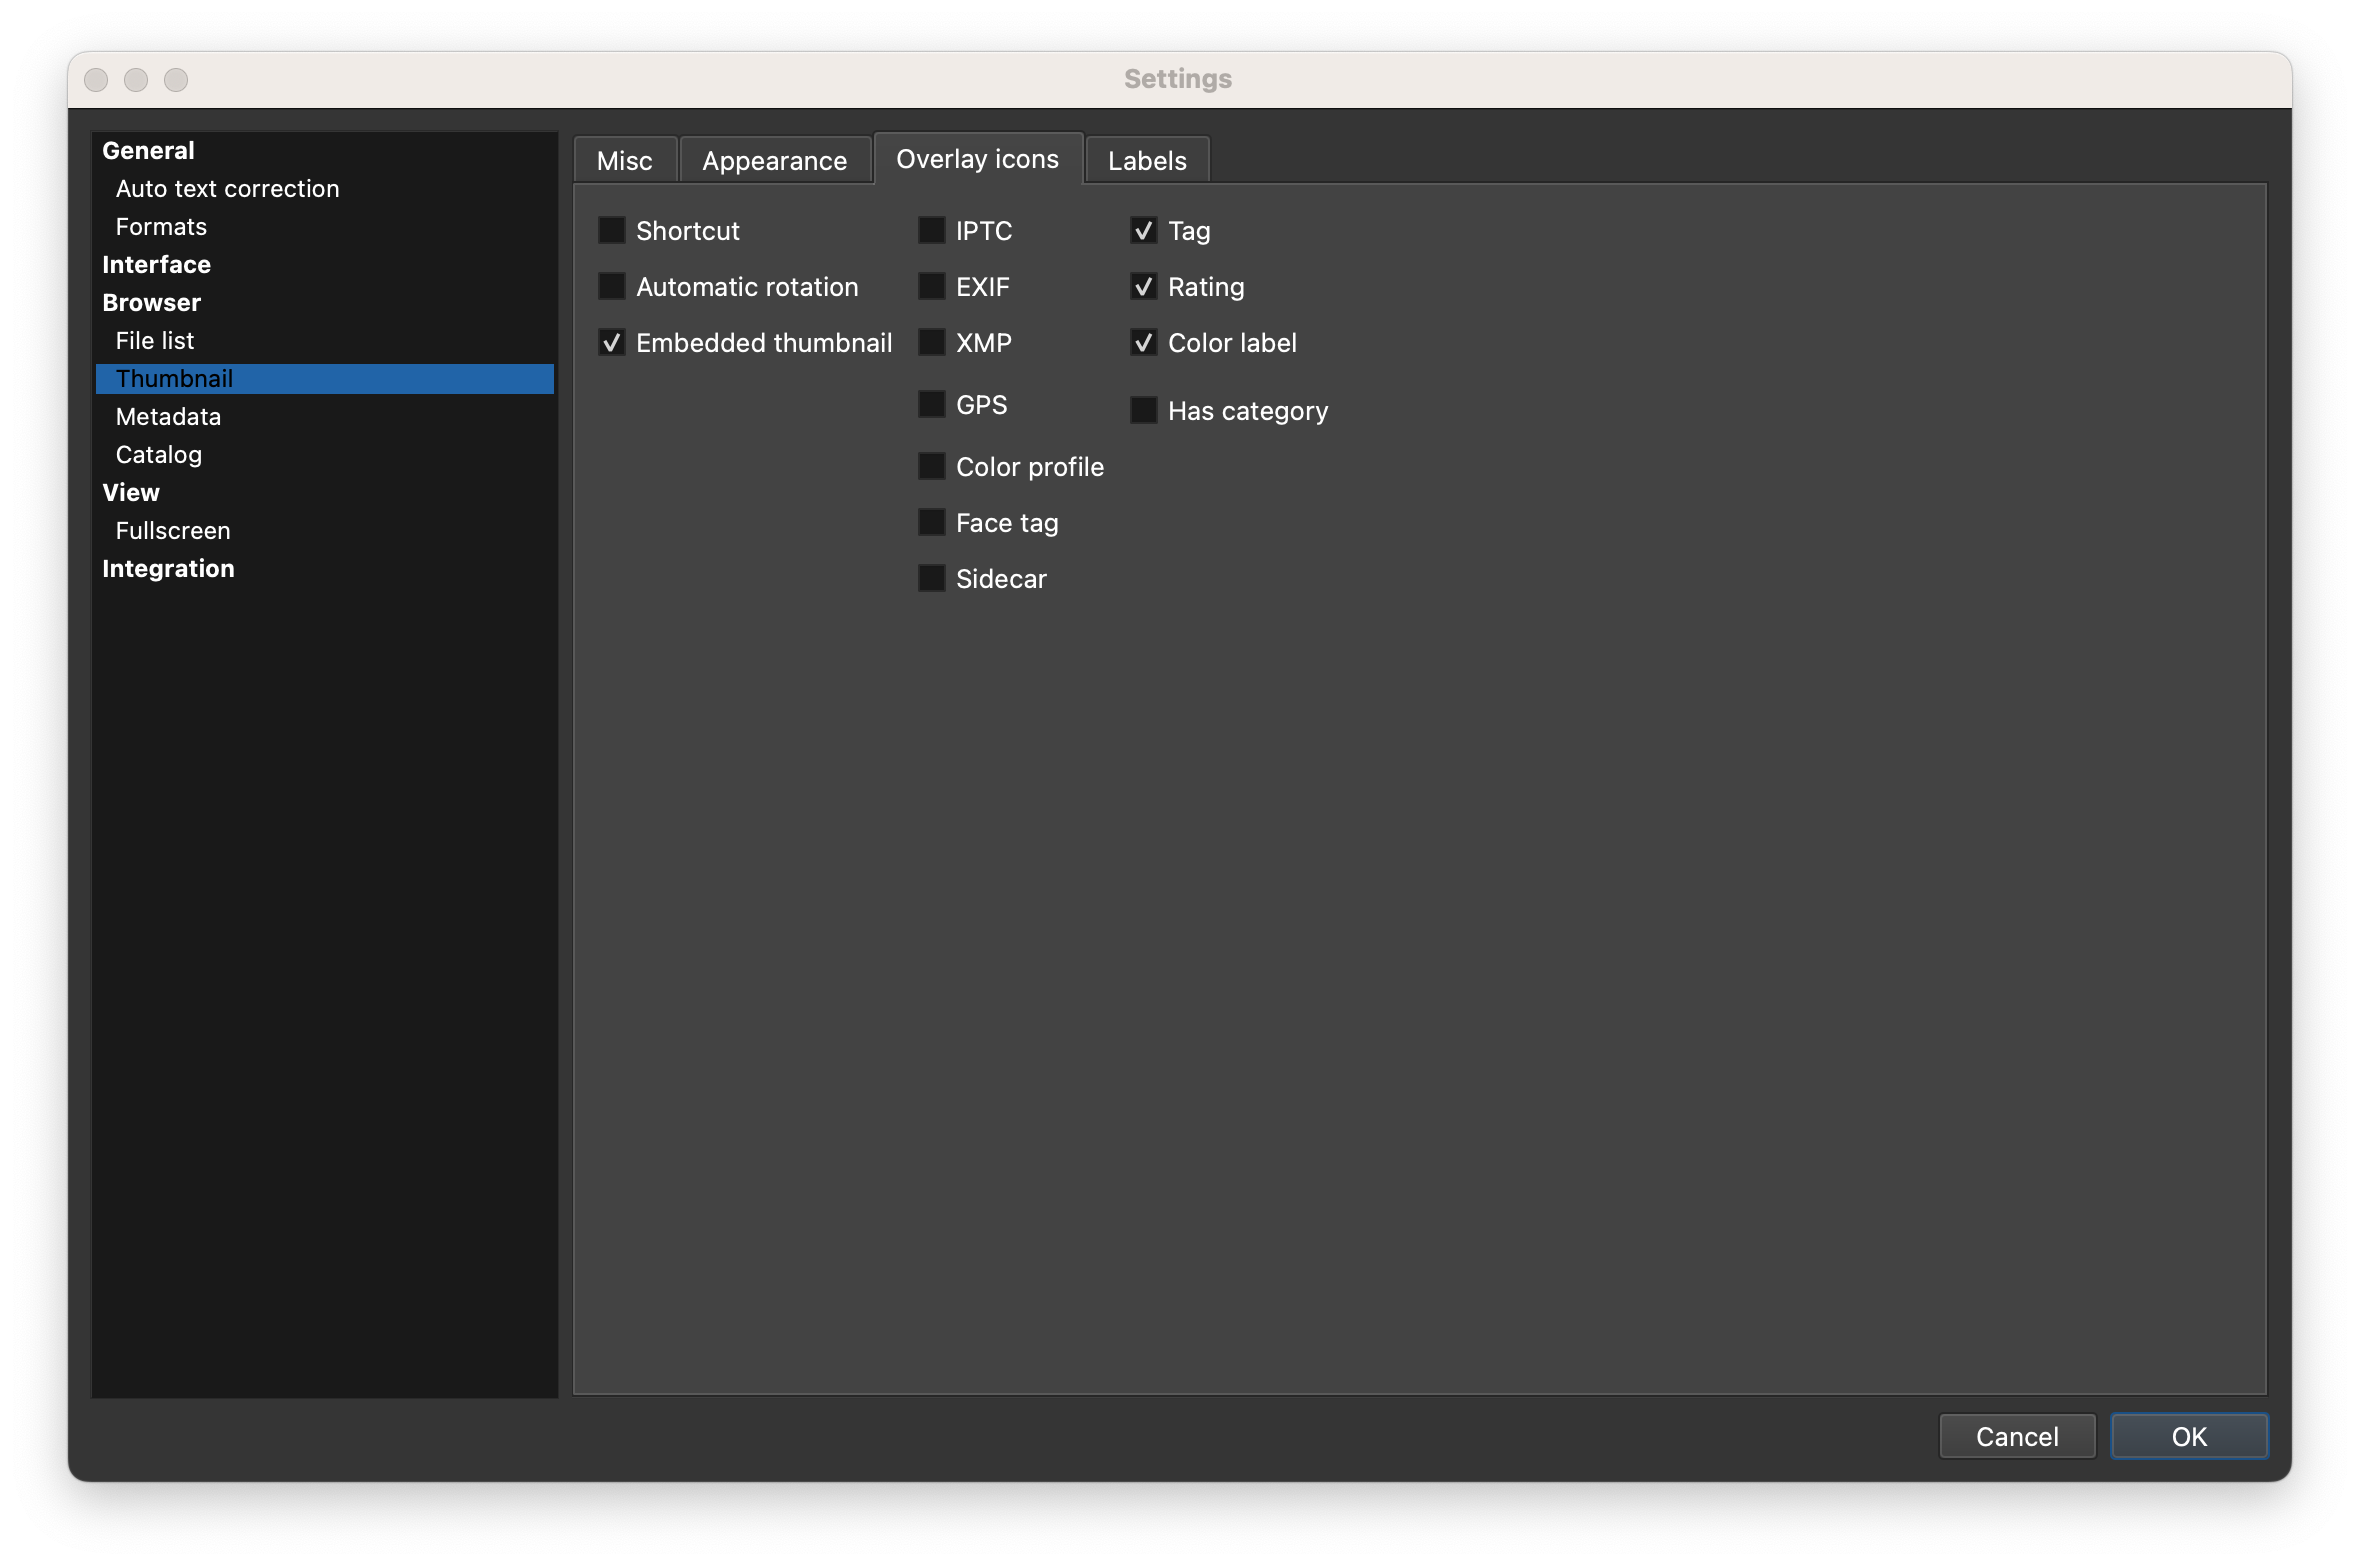Uncheck Embedded thumbnail option
Image resolution: width=2360 pixels, height=1566 pixels.
[611, 343]
